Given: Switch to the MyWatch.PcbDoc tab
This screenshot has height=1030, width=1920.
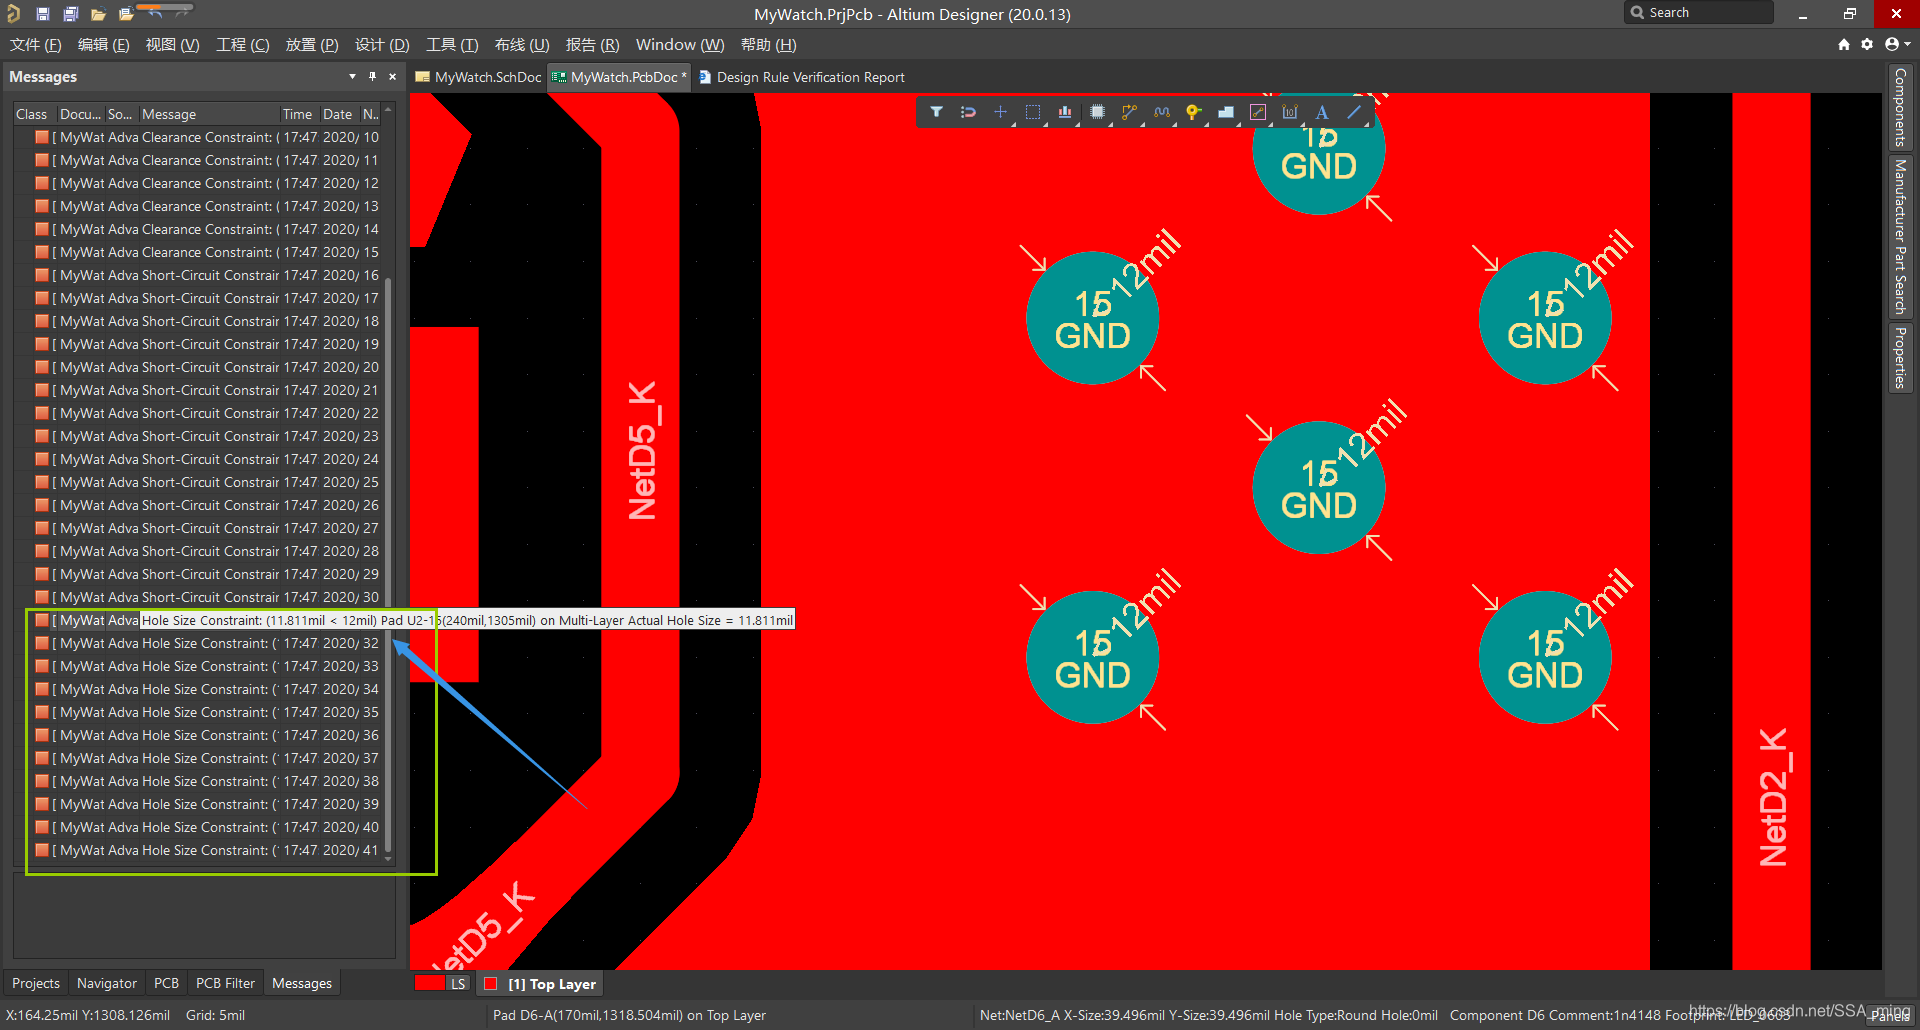Looking at the screenshot, I should tap(619, 77).
